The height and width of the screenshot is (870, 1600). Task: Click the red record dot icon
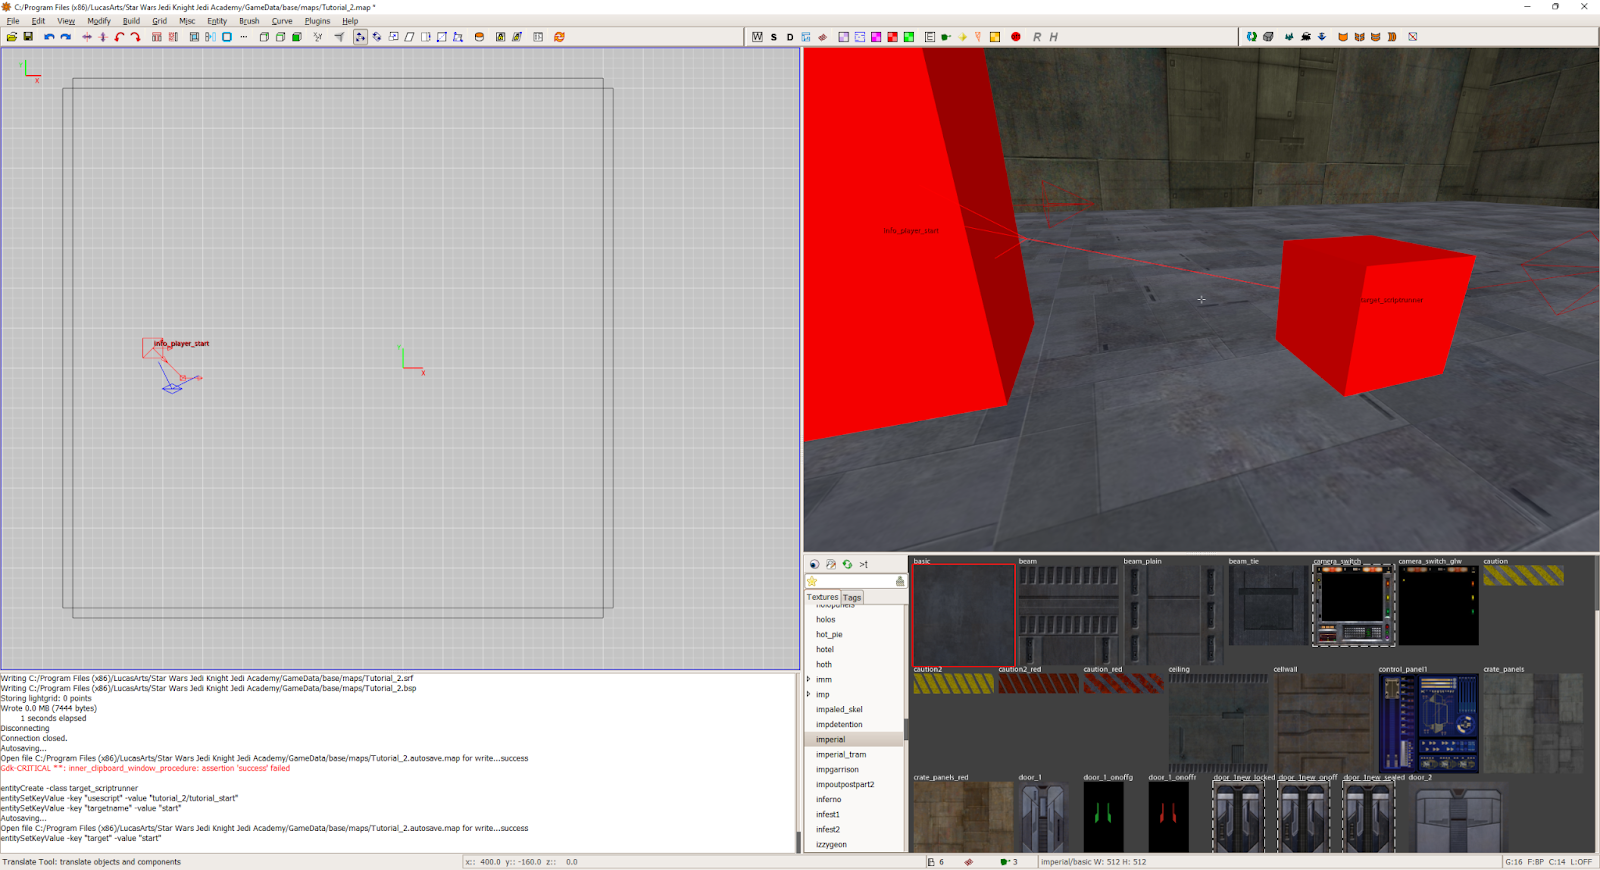[x=1016, y=37]
